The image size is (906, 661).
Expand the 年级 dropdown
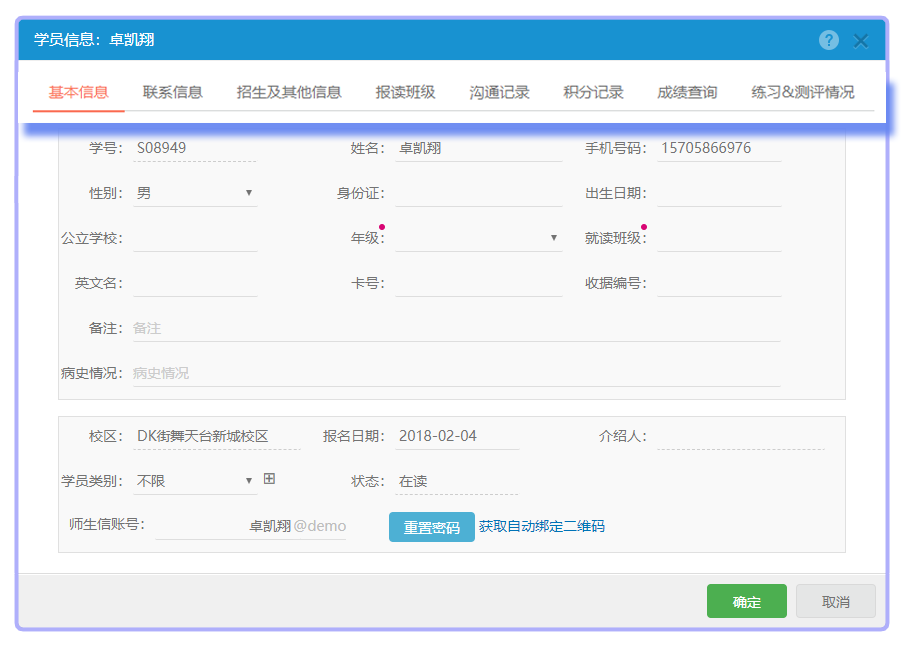click(x=478, y=238)
